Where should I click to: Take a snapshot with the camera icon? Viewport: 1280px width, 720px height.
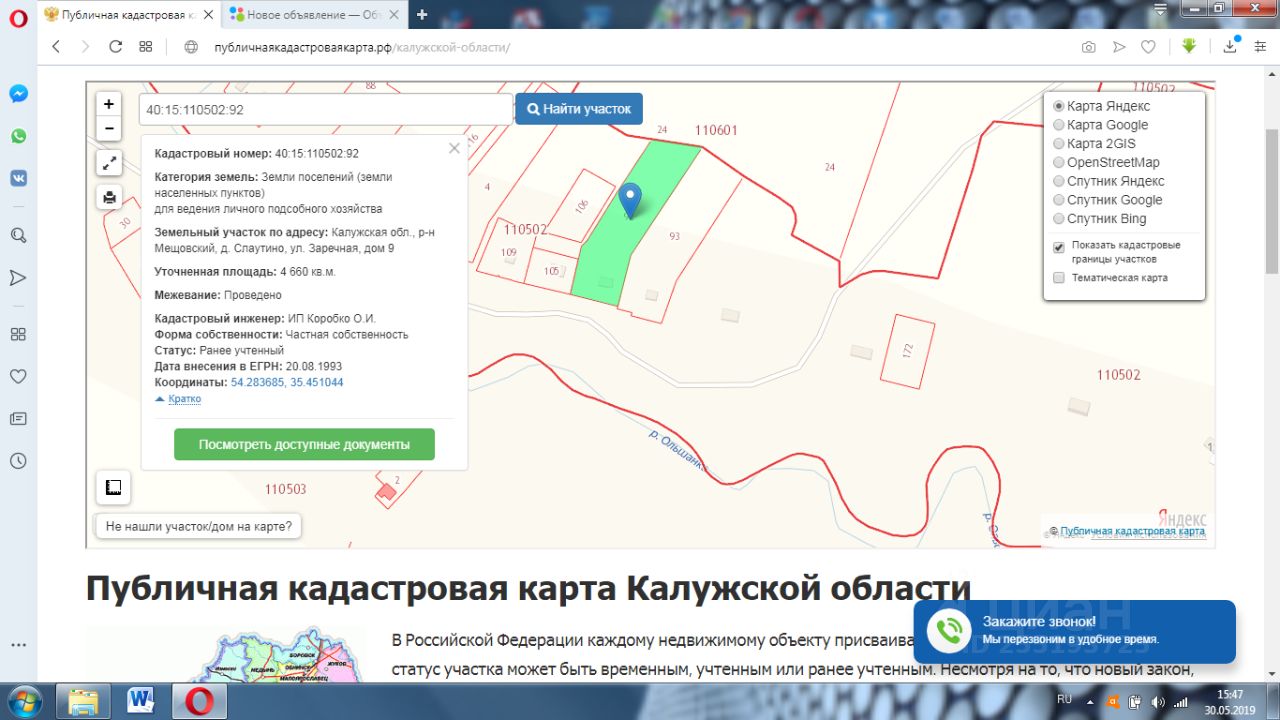[1088, 47]
